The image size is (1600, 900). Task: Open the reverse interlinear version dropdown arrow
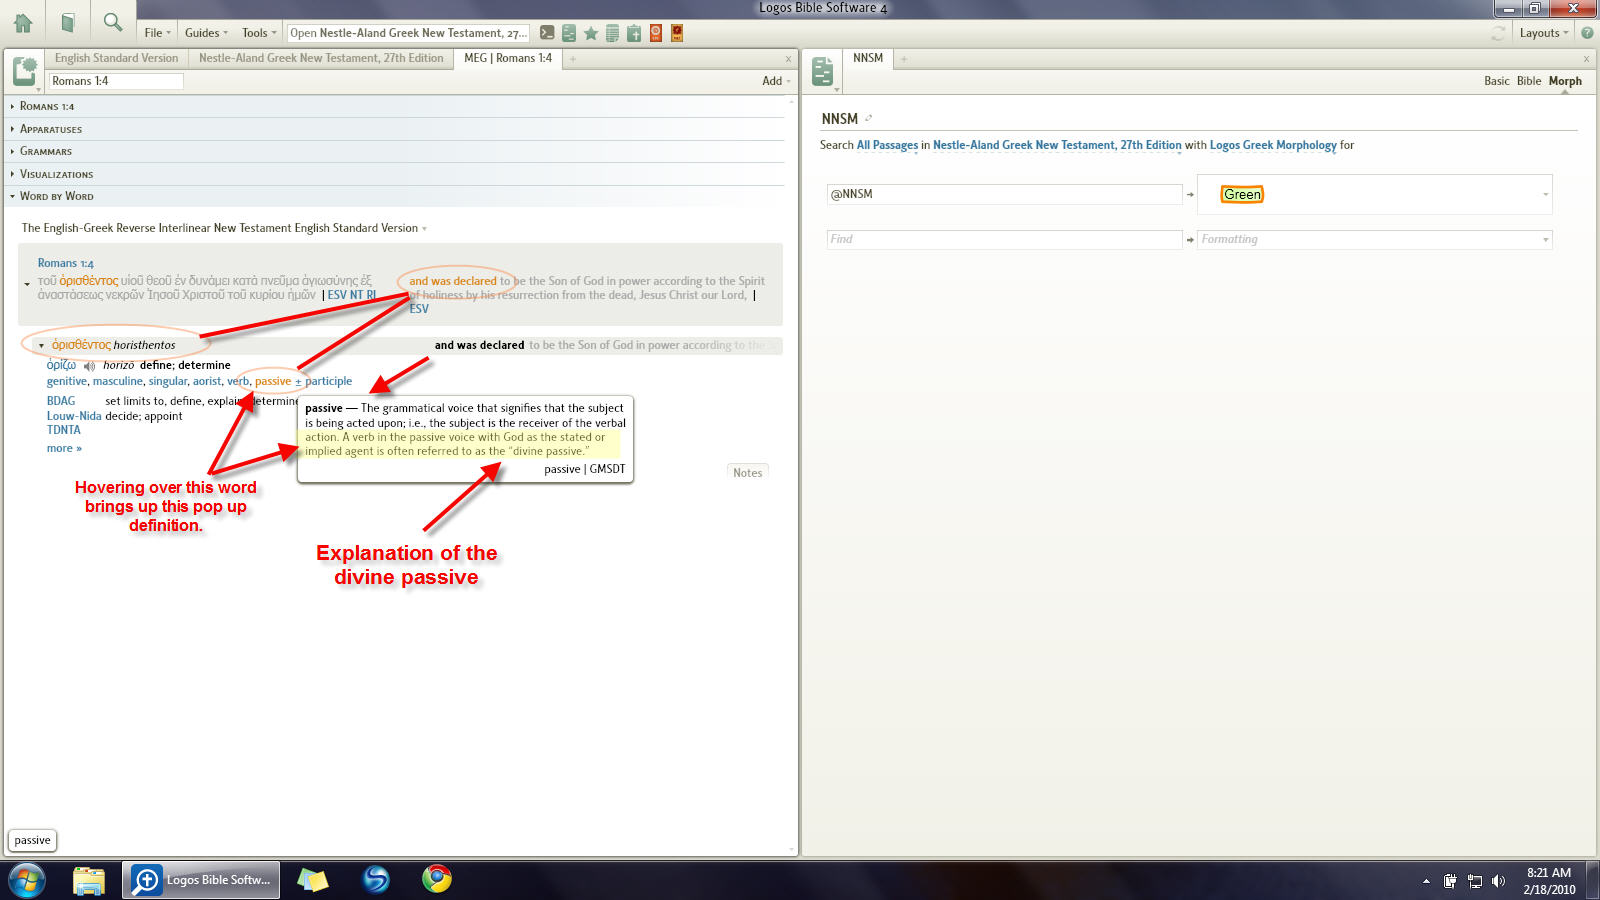pyautogui.click(x=424, y=229)
